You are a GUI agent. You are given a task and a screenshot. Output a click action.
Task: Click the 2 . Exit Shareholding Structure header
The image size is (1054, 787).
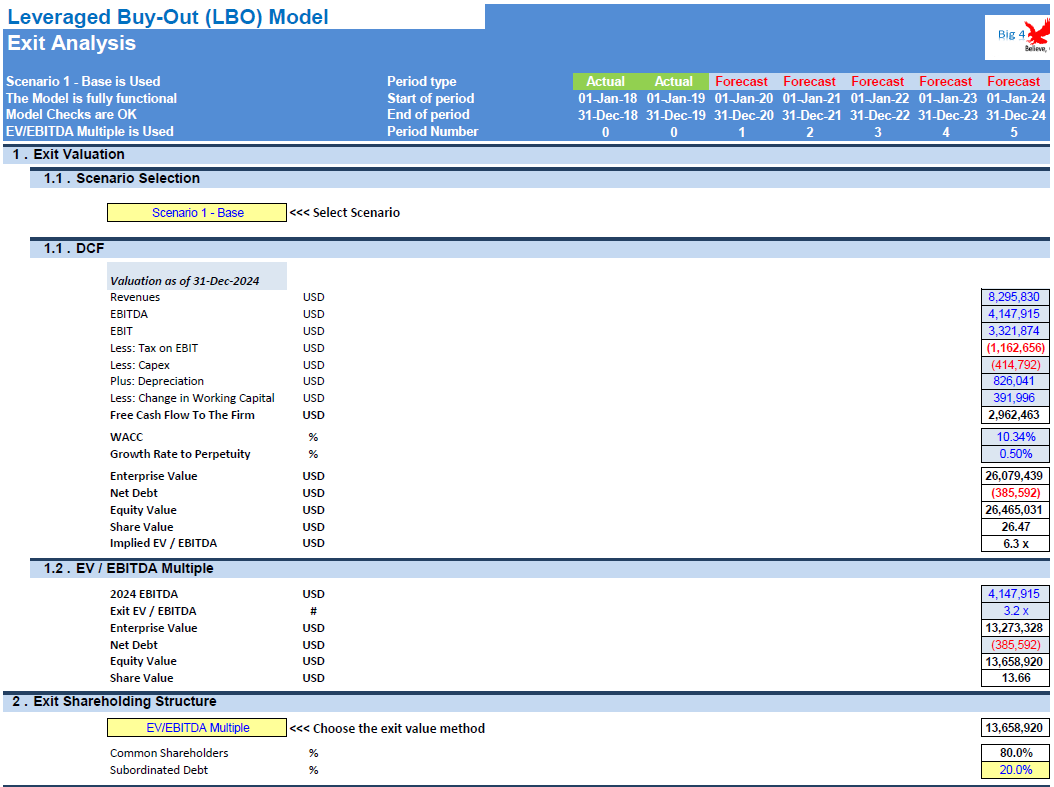526,702
